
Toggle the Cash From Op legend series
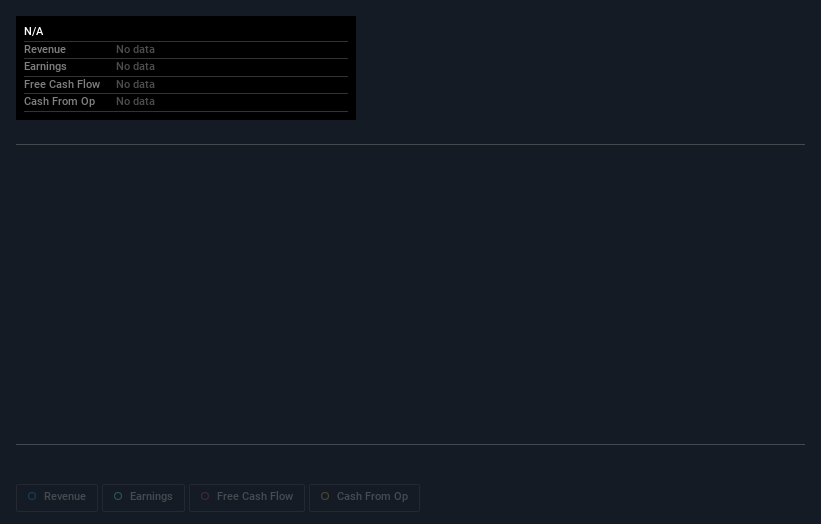364,497
